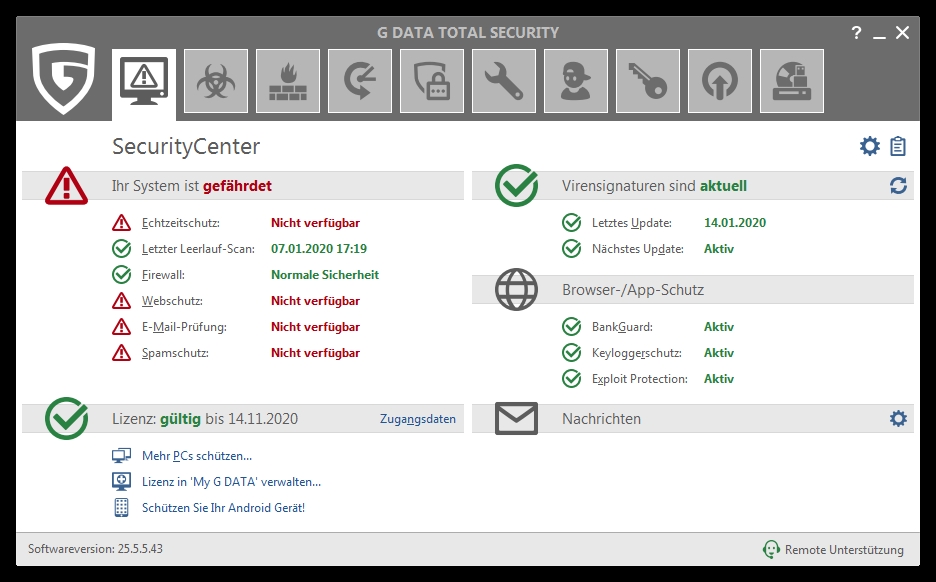
Task: Click 'Ihr System ist gefährdet' header
Action: (x=192, y=186)
